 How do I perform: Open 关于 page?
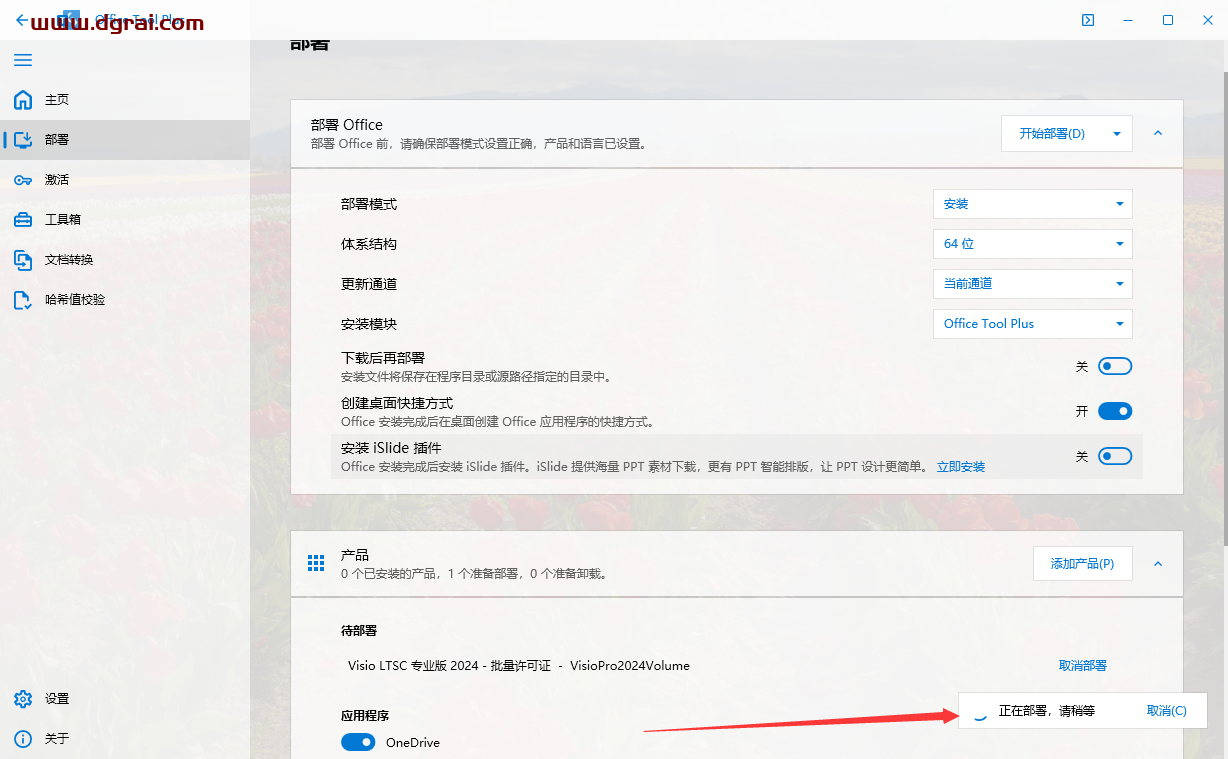click(125, 739)
